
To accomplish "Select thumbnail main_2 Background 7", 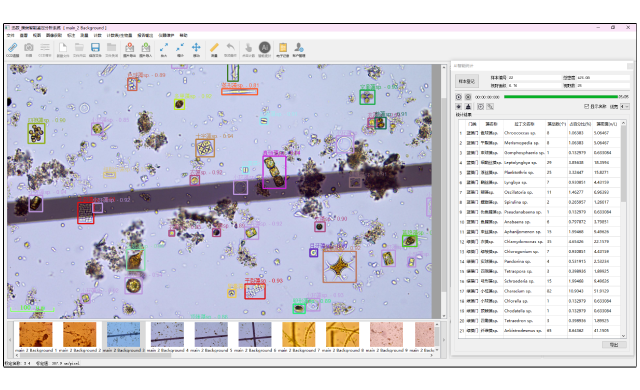I will 299,337.
